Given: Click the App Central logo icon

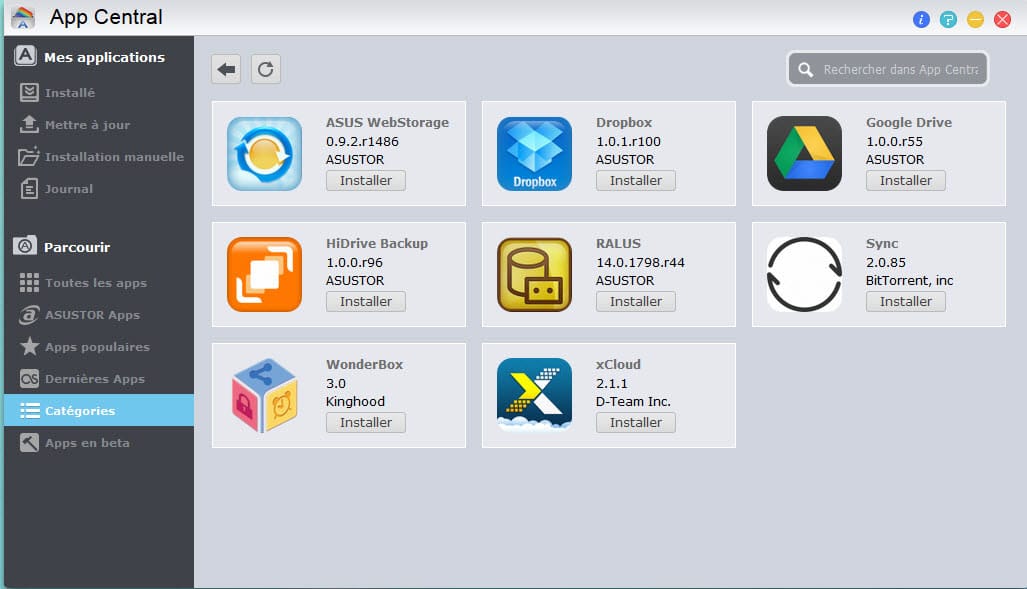Looking at the screenshot, I should [x=23, y=17].
